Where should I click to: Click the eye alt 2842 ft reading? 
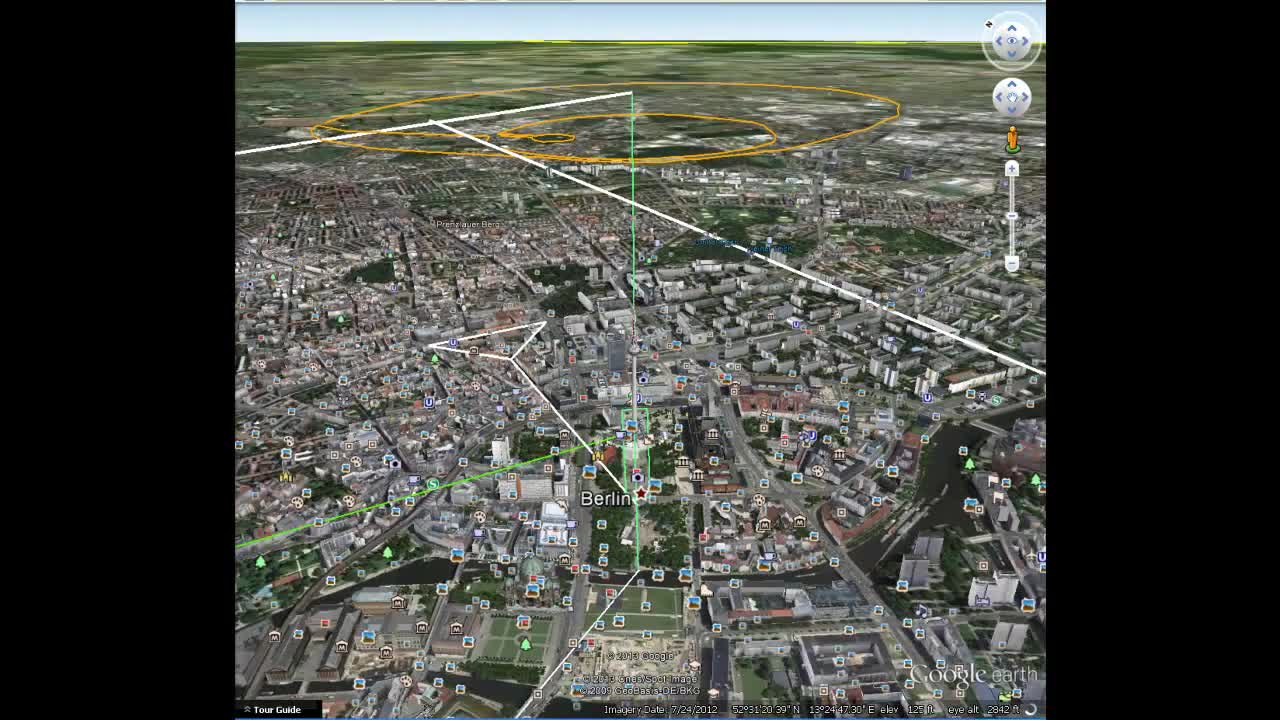click(984, 709)
